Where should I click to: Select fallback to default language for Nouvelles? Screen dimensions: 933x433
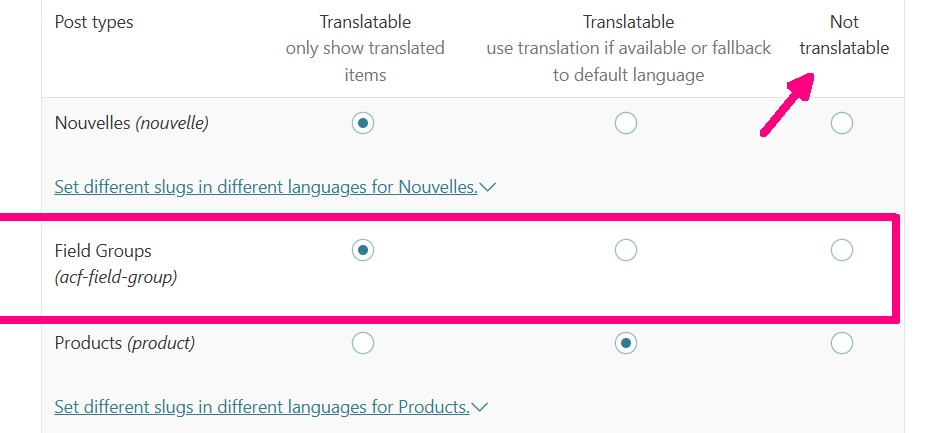point(626,123)
